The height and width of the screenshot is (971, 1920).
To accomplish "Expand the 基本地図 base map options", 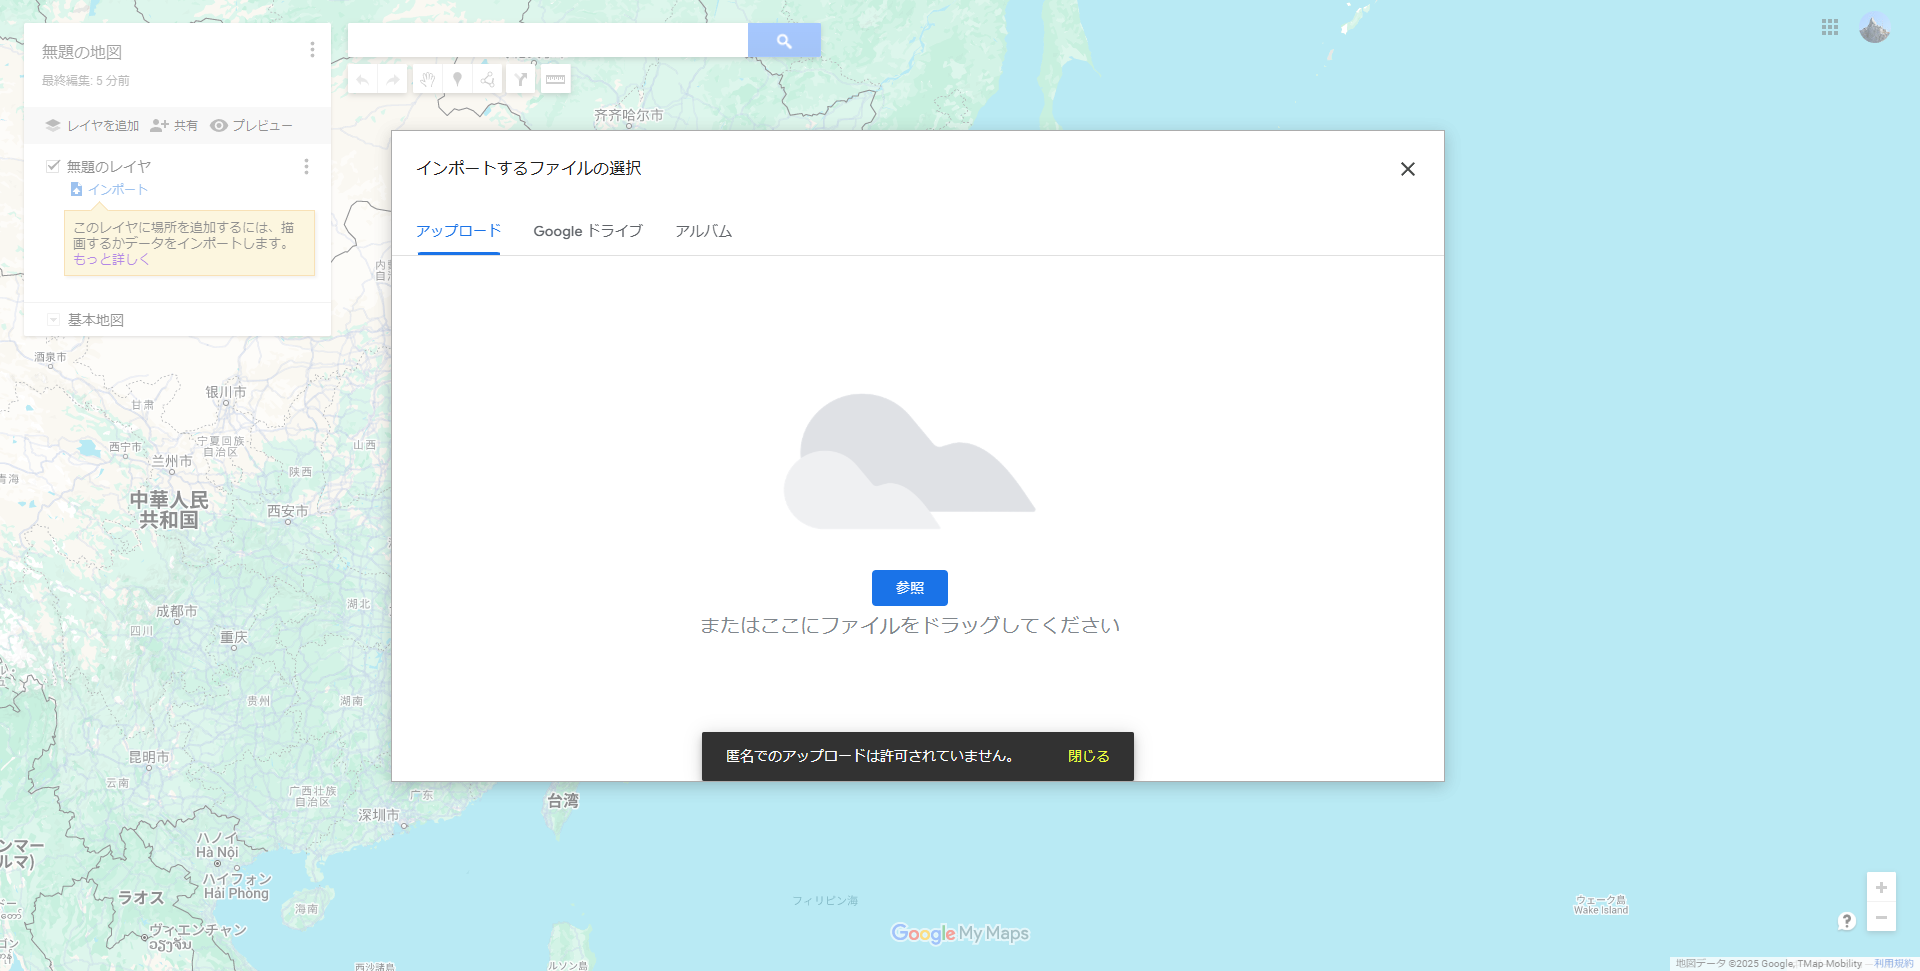I will tap(54, 320).
